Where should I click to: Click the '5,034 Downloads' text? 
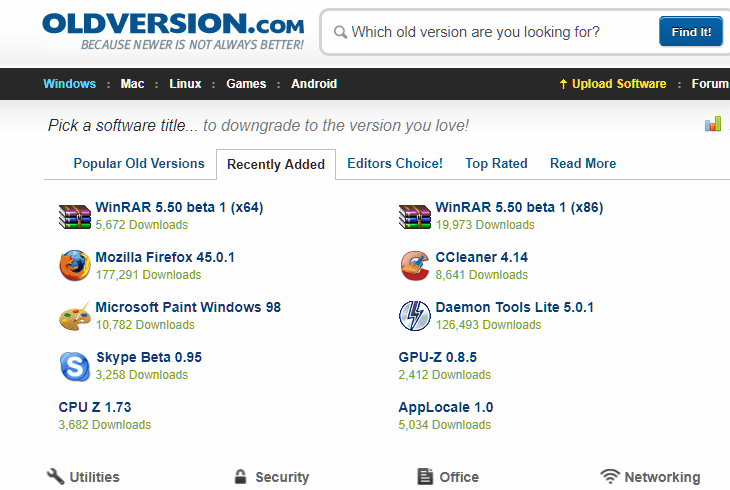pyautogui.click(x=445, y=425)
